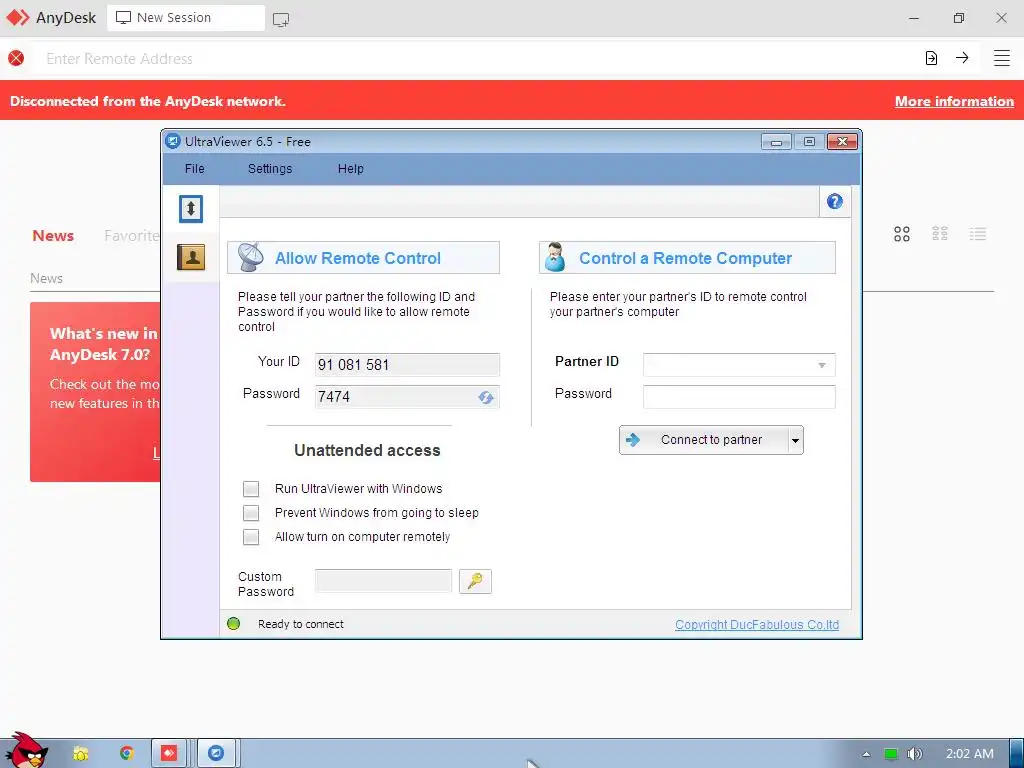This screenshot has height=768, width=1024.
Task: Switch AnyDesk to small tile view
Action: coord(940,234)
